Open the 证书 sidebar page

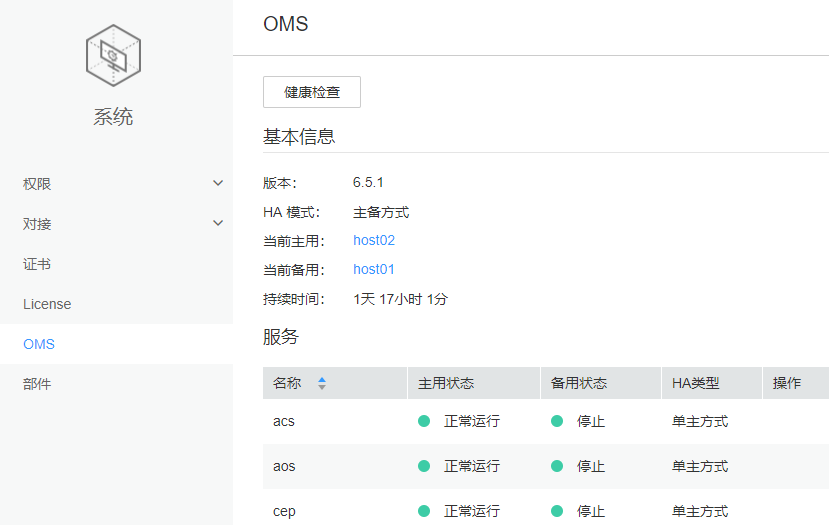37,264
